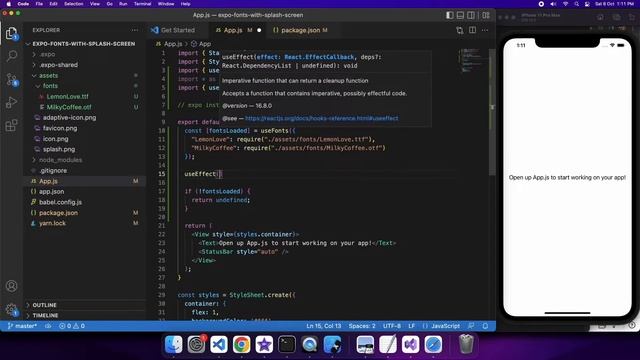Change end of line sequence LF

click(411, 326)
